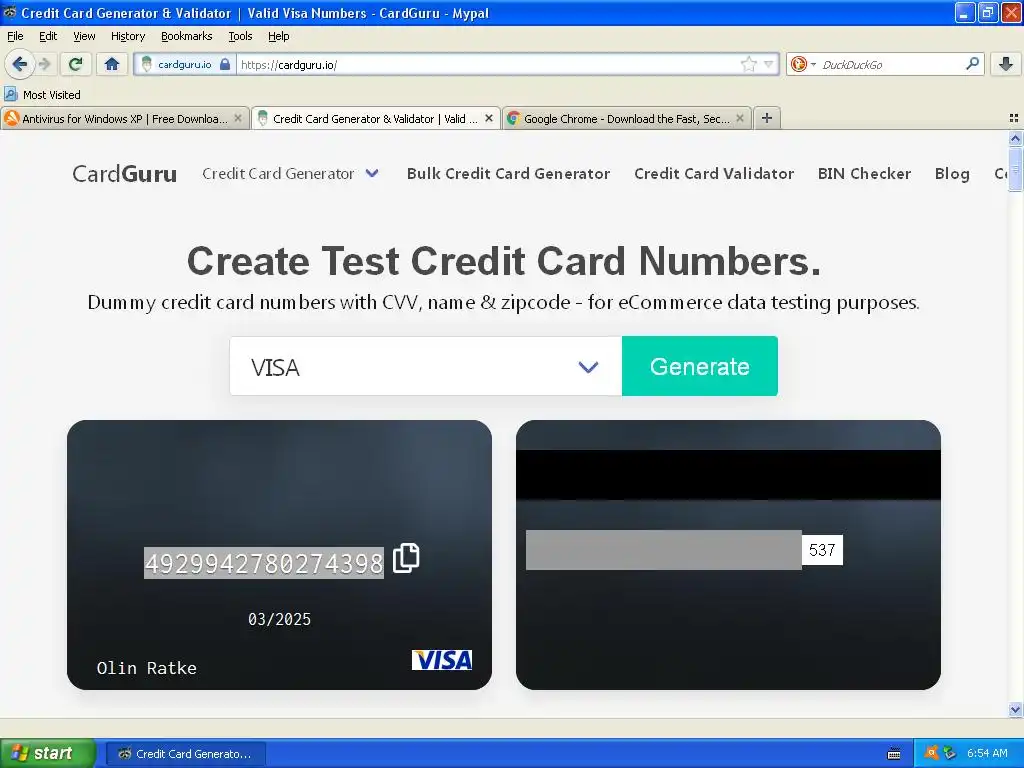Bookmark this page with the star icon
Viewport: 1024px width, 768px height.
coord(748,64)
